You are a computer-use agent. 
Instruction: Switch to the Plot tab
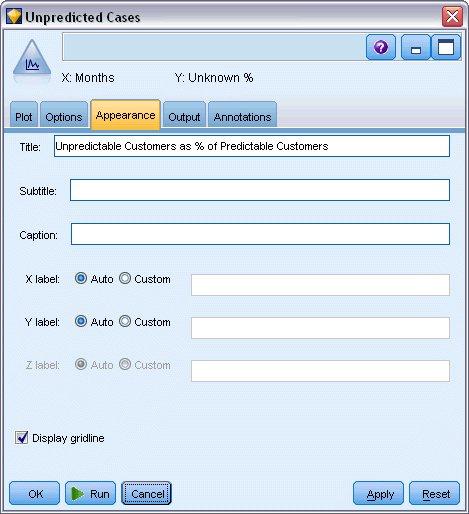click(x=24, y=115)
